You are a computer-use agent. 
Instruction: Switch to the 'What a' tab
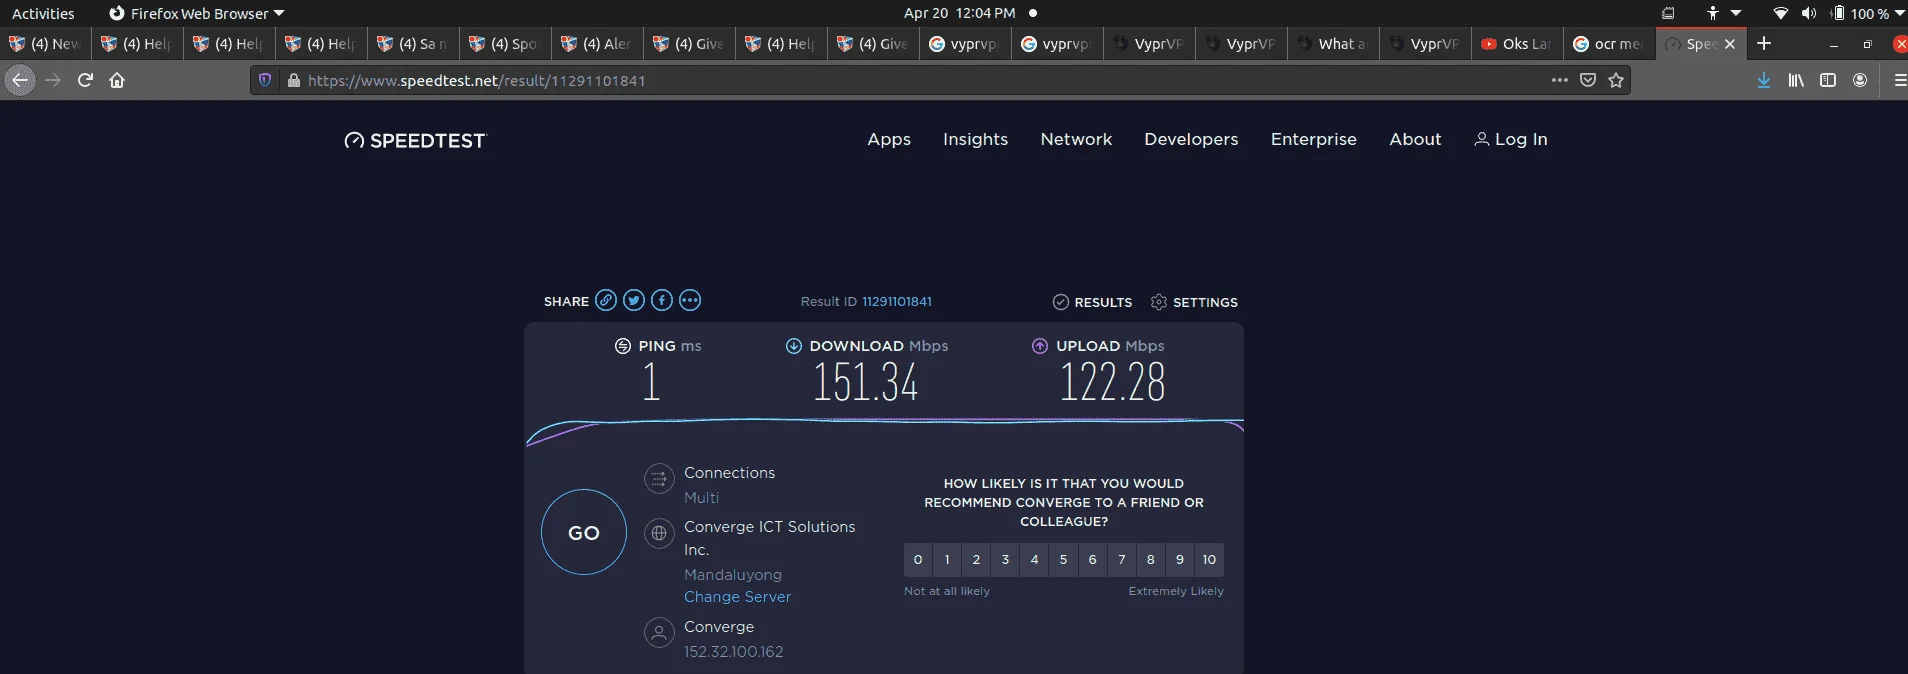1333,44
